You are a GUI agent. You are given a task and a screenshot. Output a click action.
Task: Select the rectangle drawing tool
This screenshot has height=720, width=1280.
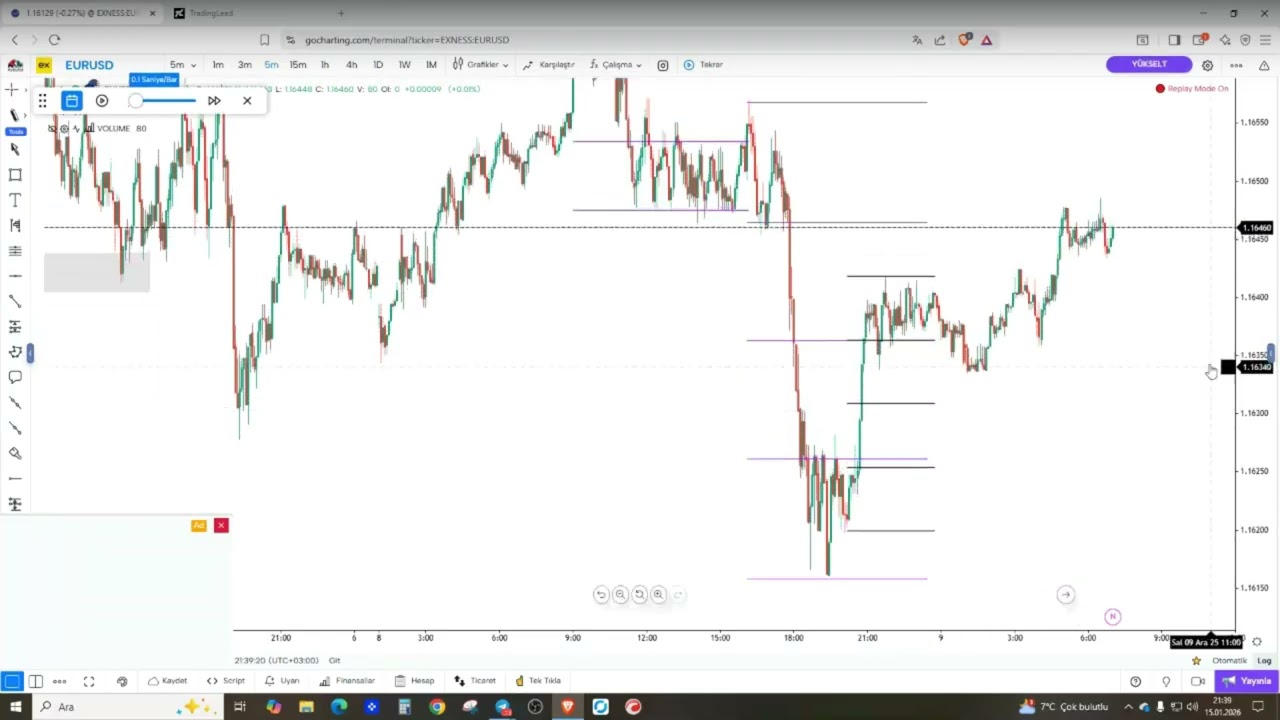point(14,174)
